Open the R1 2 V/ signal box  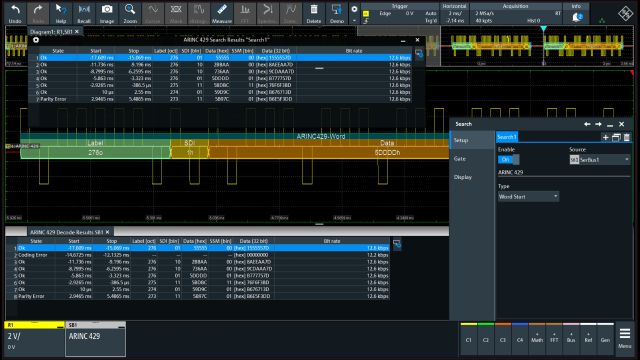[34, 339]
